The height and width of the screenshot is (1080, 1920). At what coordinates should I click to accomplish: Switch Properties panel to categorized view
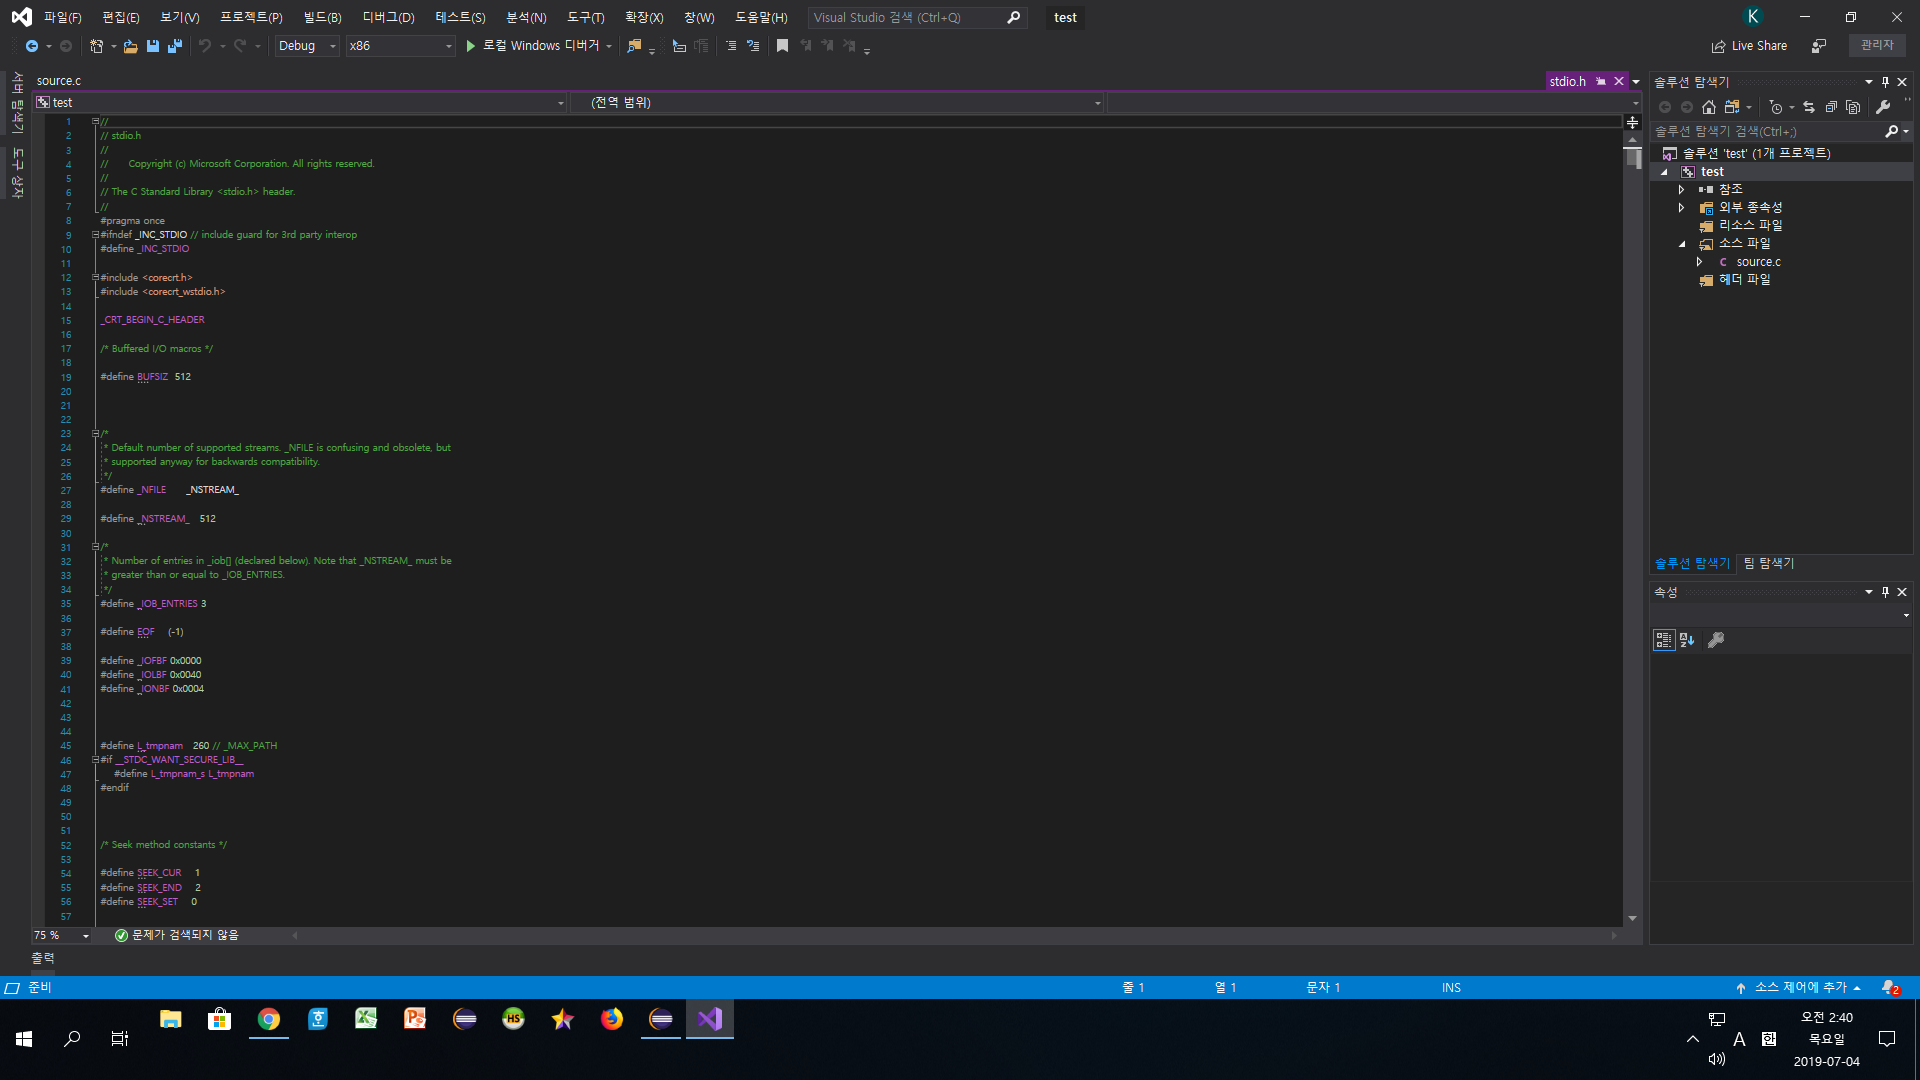[1663, 640]
